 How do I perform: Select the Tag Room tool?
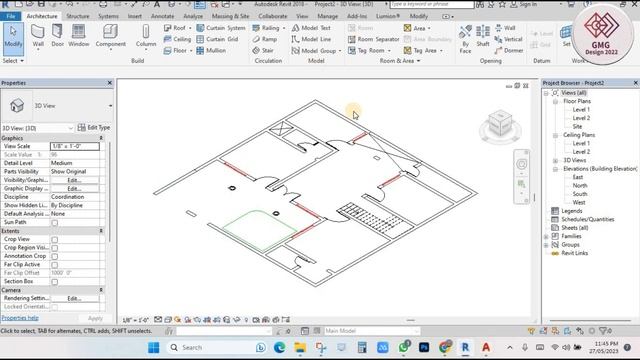pos(369,51)
